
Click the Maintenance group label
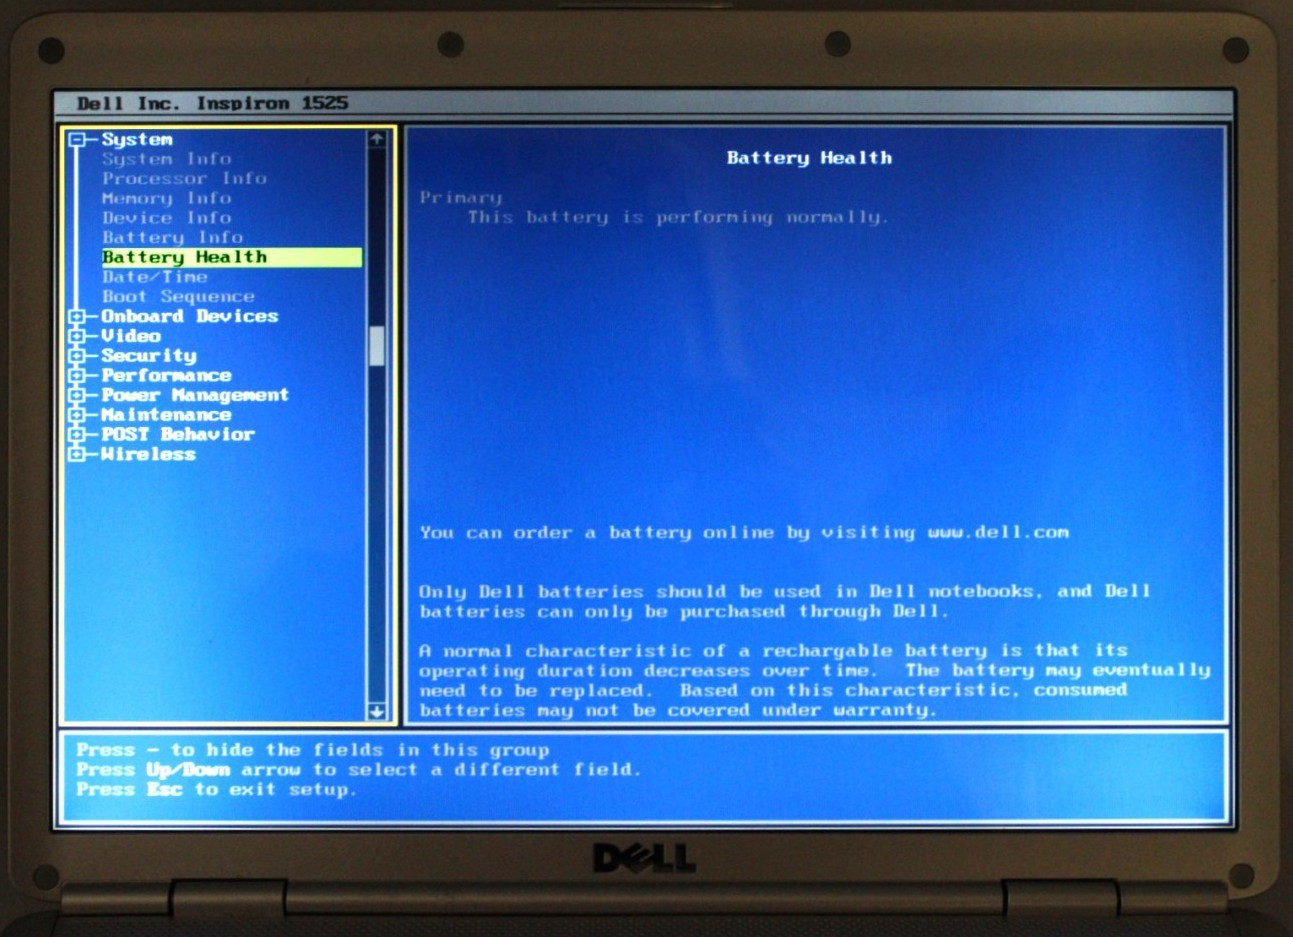pos(166,415)
